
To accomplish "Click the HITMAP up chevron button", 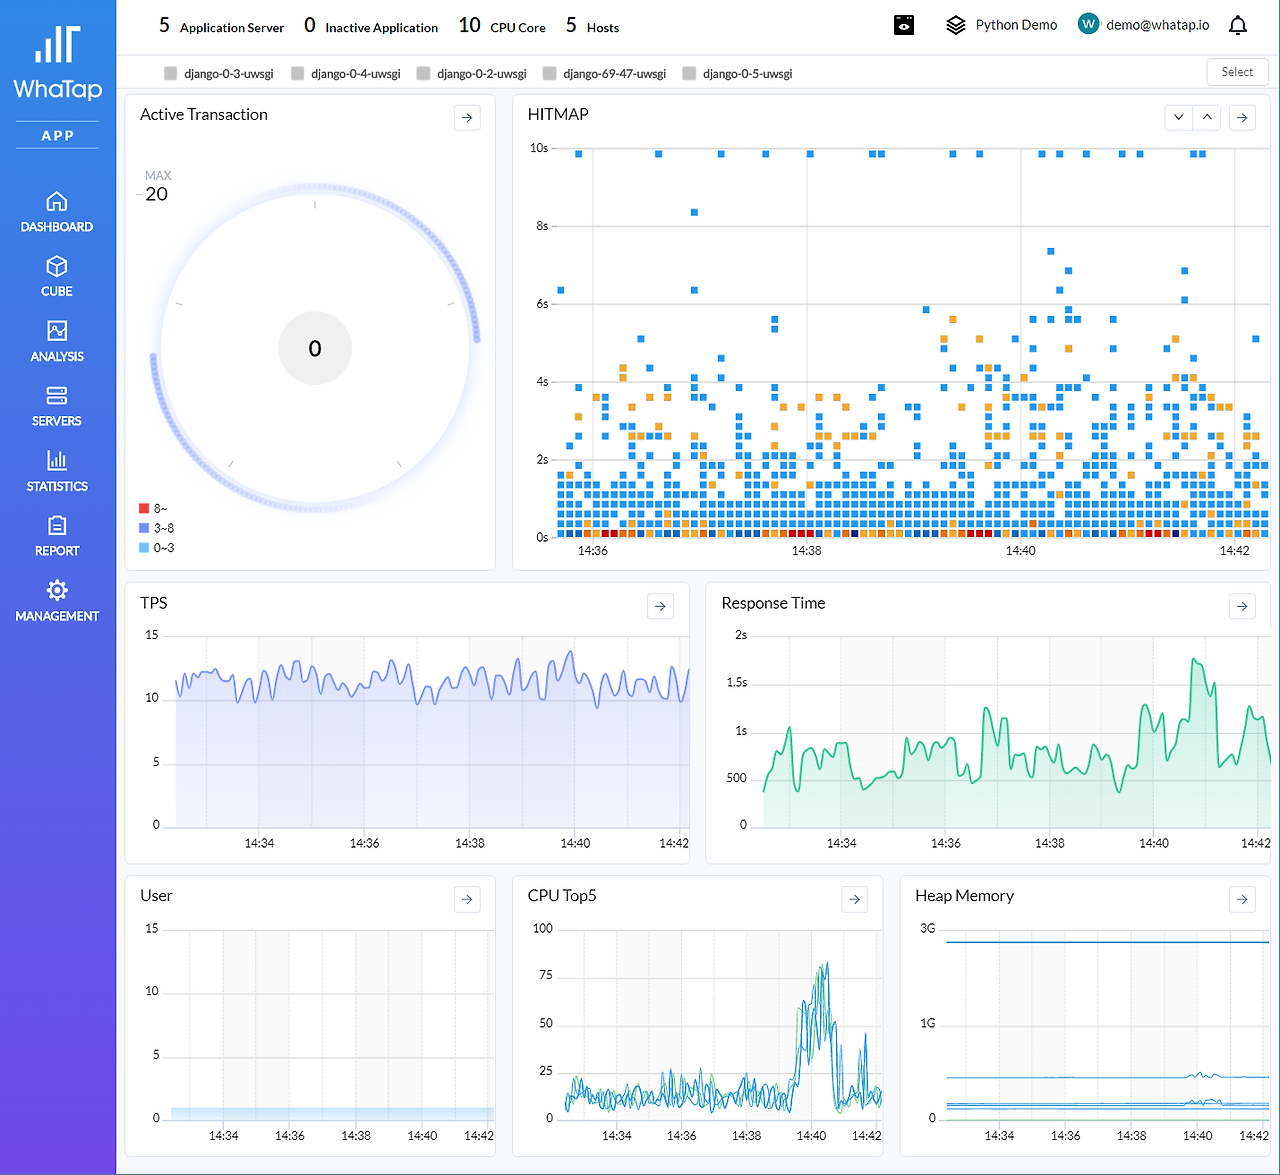I will pyautogui.click(x=1207, y=118).
